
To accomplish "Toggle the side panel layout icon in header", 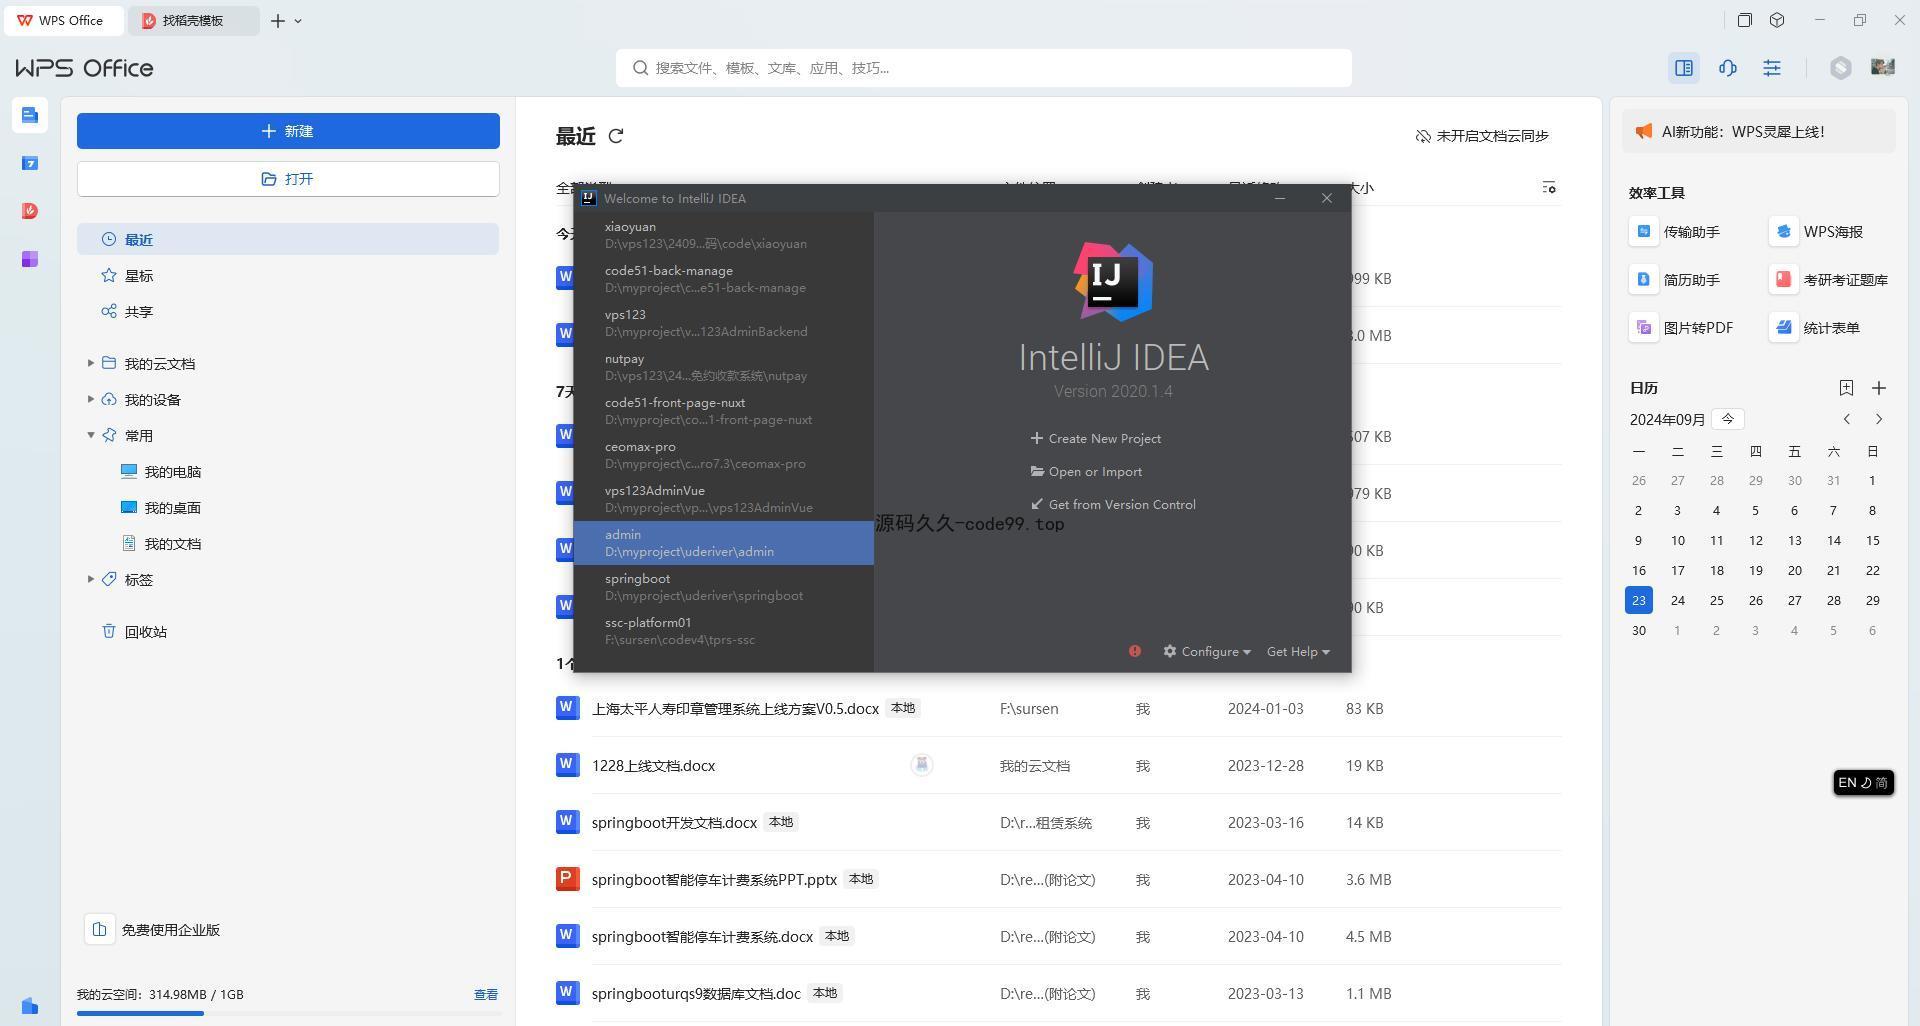I will (x=1684, y=68).
